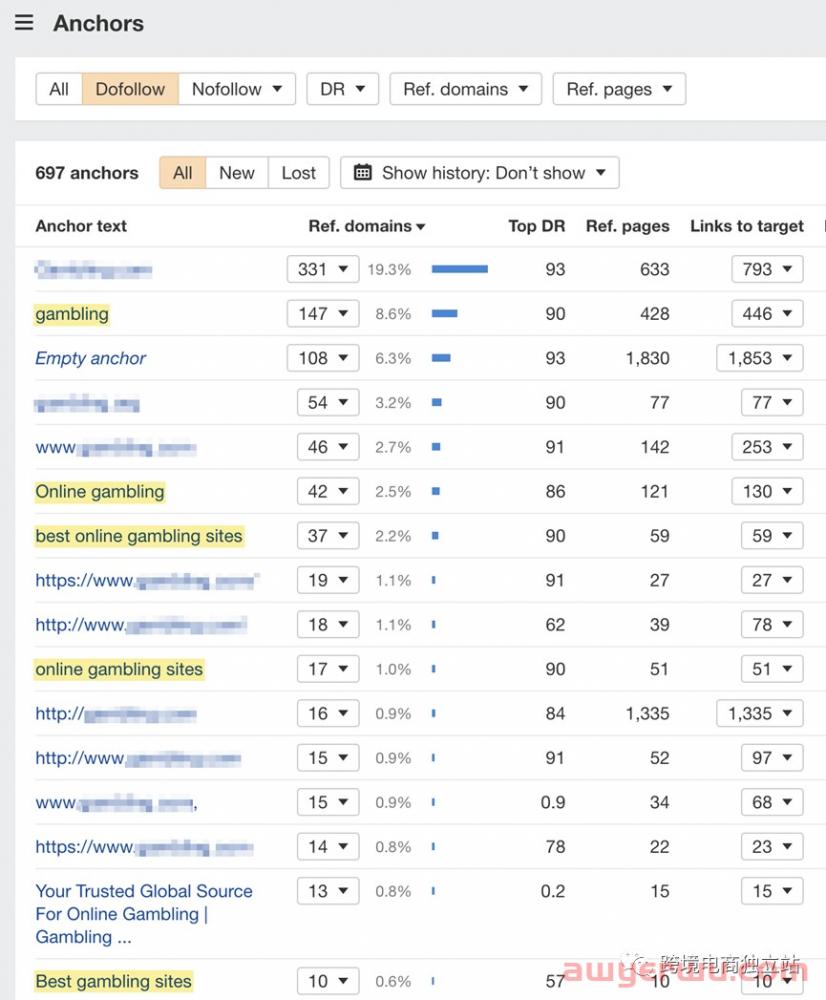Open online gambling sites anchor link

[x=119, y=669]
